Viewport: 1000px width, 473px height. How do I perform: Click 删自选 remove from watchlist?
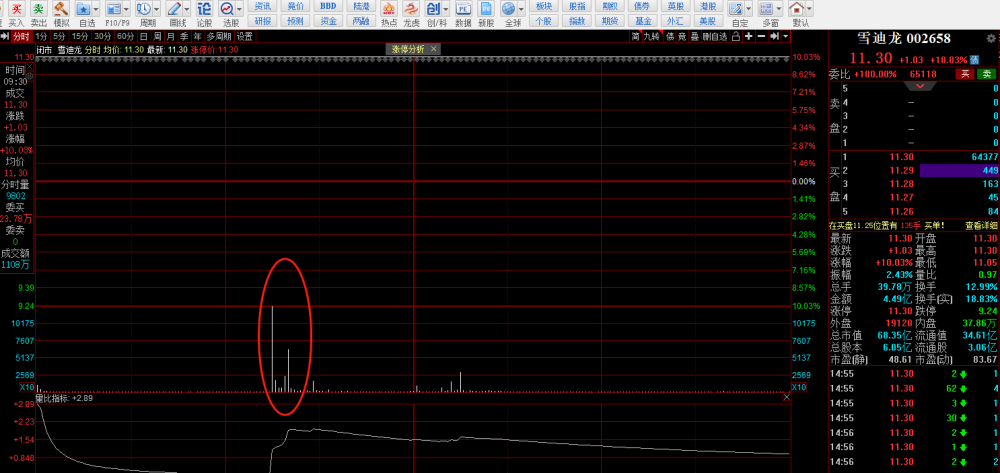pyautogui.click(x=716, y=36)
